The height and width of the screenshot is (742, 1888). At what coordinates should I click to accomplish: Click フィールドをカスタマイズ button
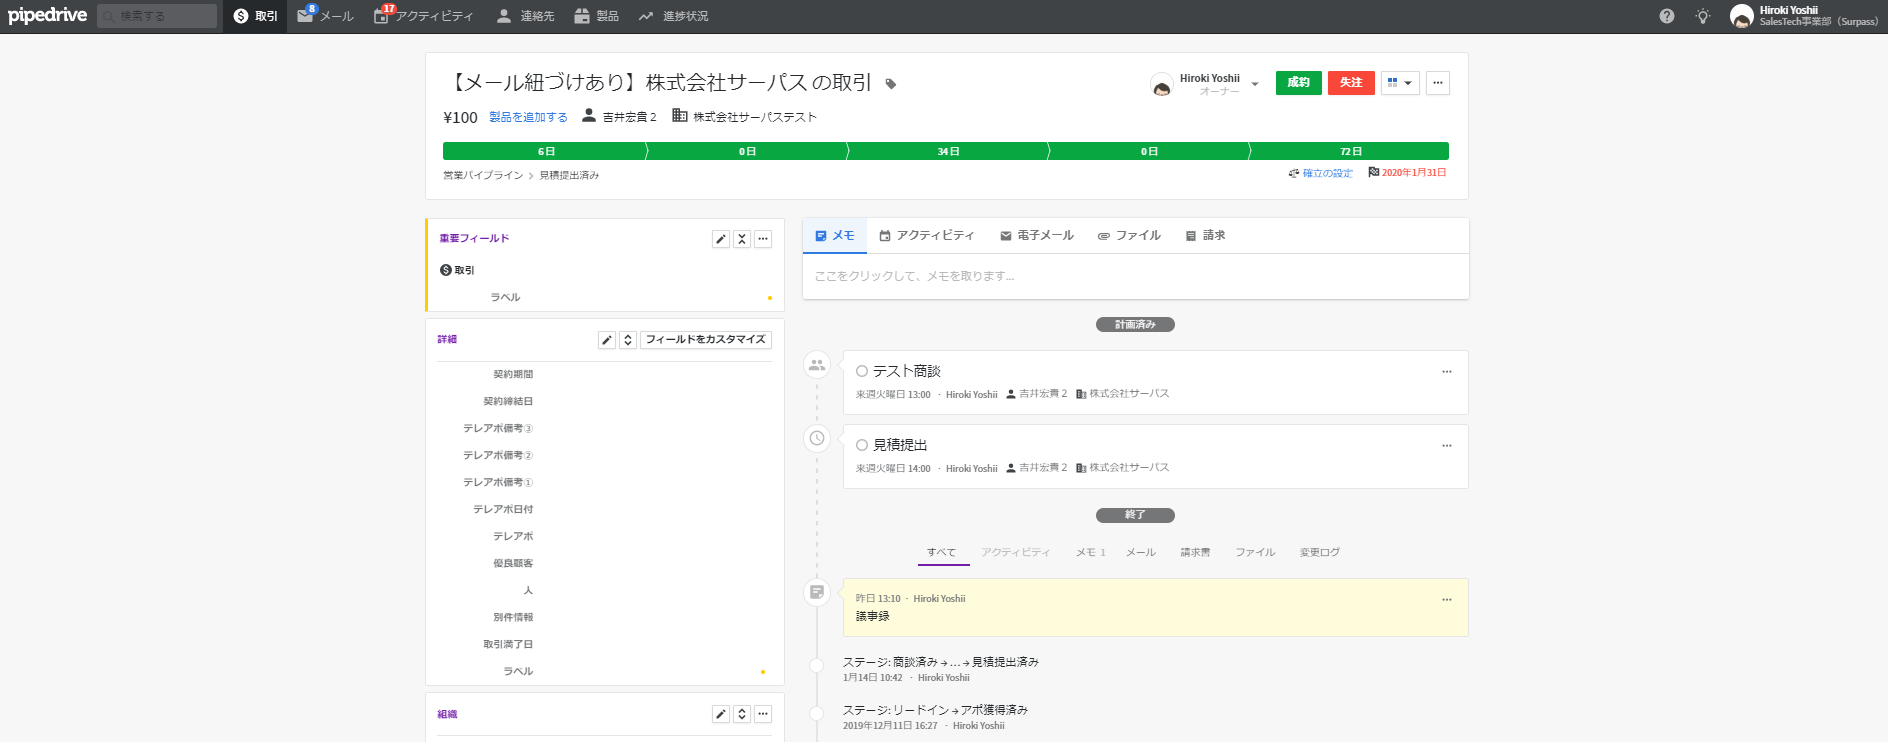tap(706, 340)
